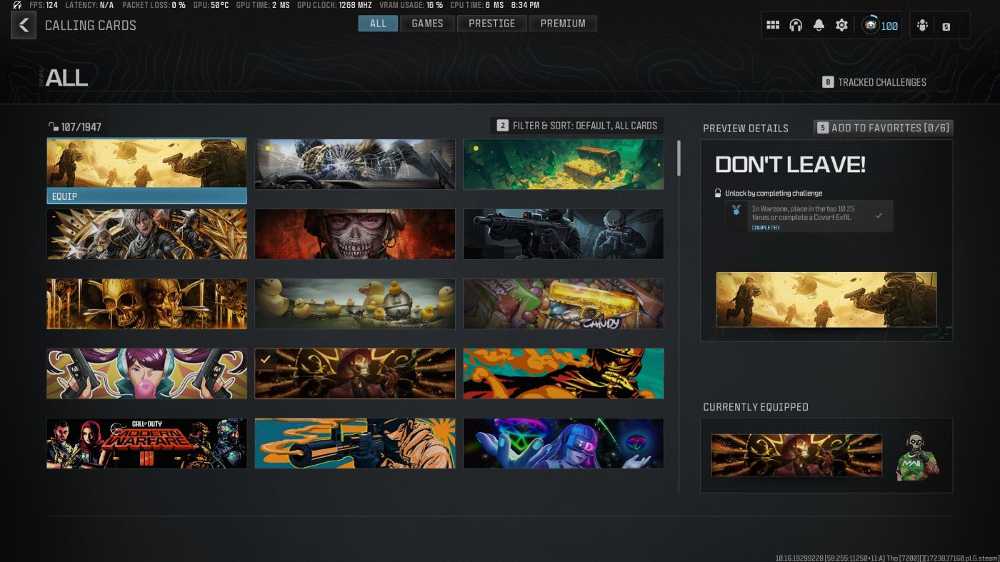The image size is (1000, 562).
Task: Open the notifications bell icon
Action: click(x=818, y=26)
